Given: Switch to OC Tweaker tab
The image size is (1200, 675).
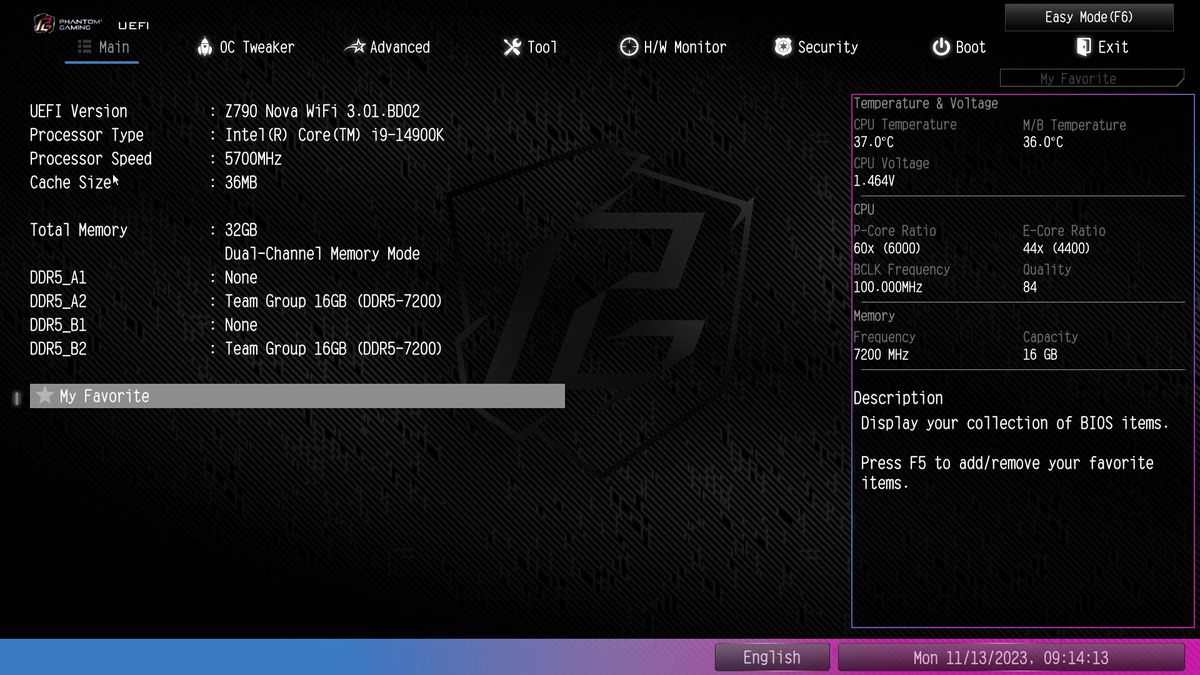Looking at the screenshot, I should pos(246,47).
